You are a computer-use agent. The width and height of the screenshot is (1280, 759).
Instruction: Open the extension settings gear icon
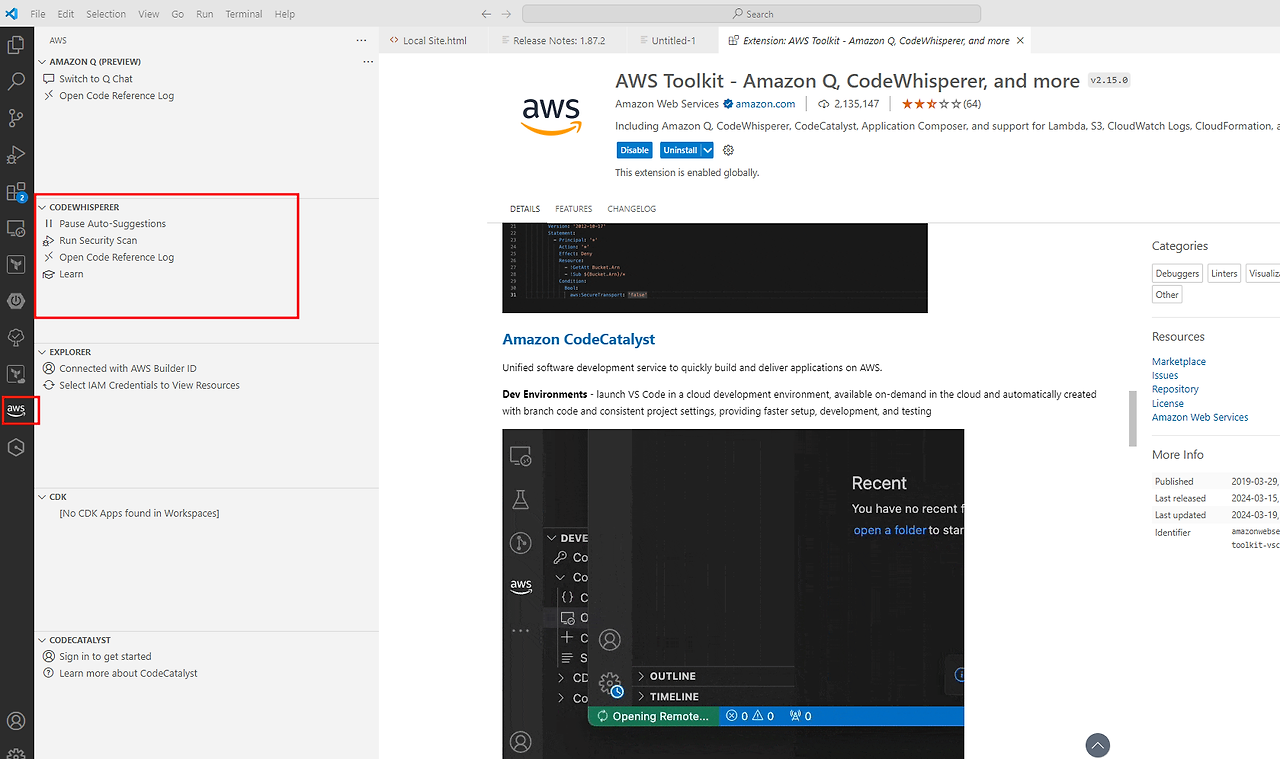click(x=728, y=150)
